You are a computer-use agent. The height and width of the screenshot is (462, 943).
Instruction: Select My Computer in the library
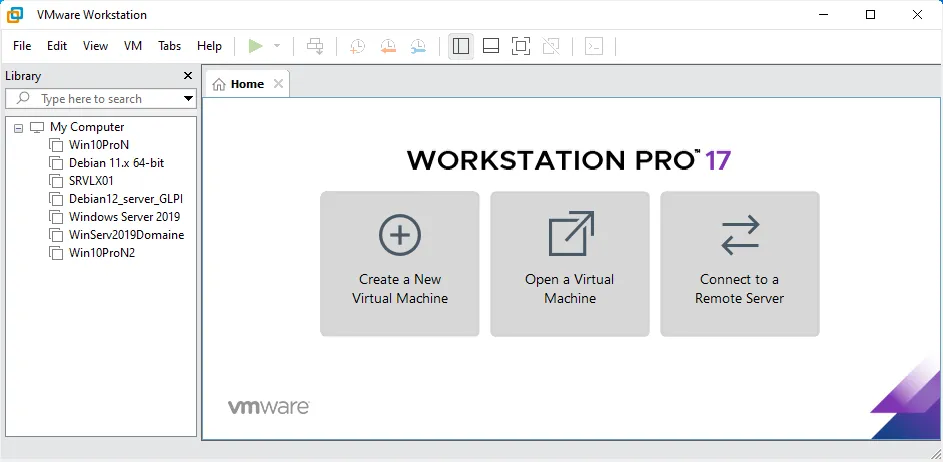87,127
